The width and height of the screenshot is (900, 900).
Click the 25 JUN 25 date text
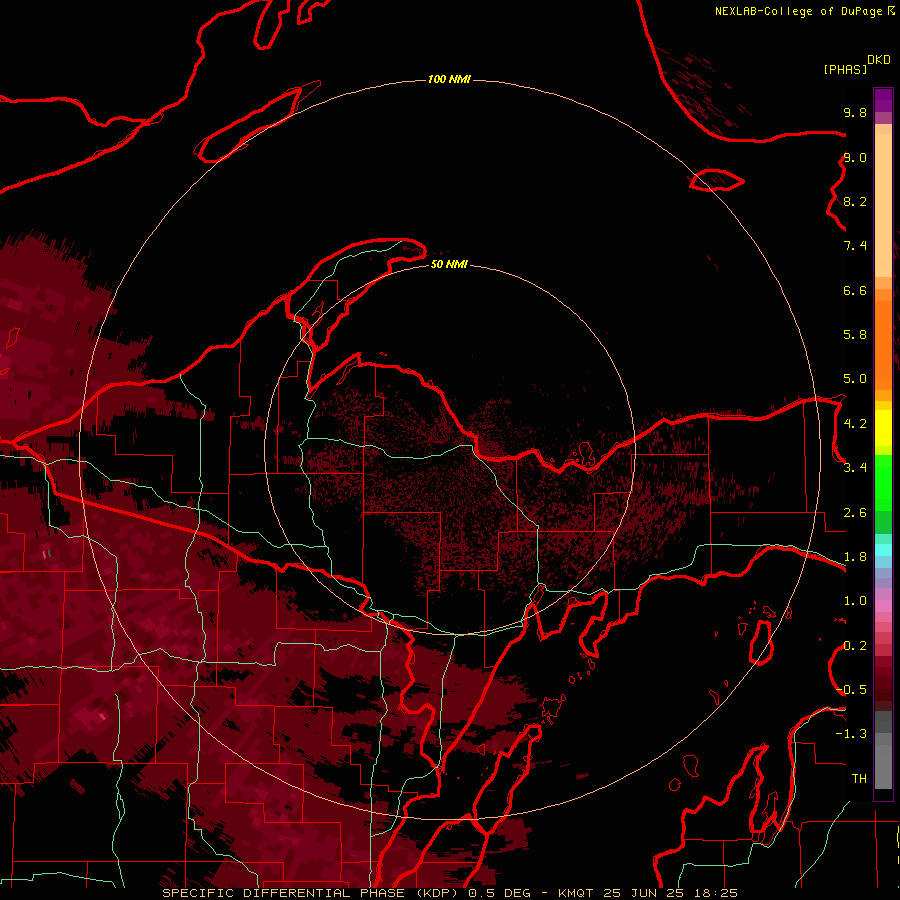[644, 893]
